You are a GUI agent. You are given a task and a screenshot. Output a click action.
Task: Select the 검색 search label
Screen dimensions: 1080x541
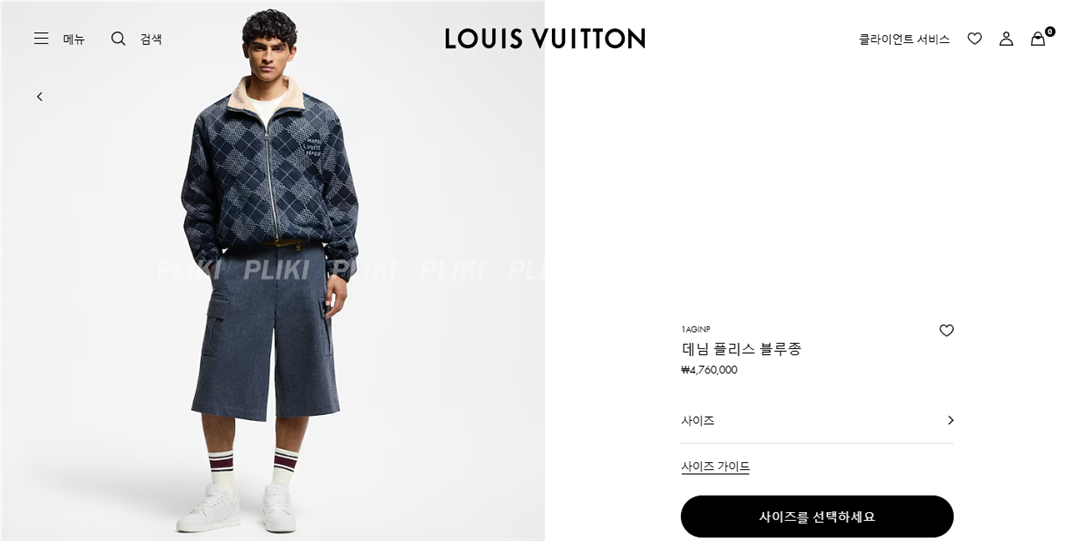coord(151,39)
